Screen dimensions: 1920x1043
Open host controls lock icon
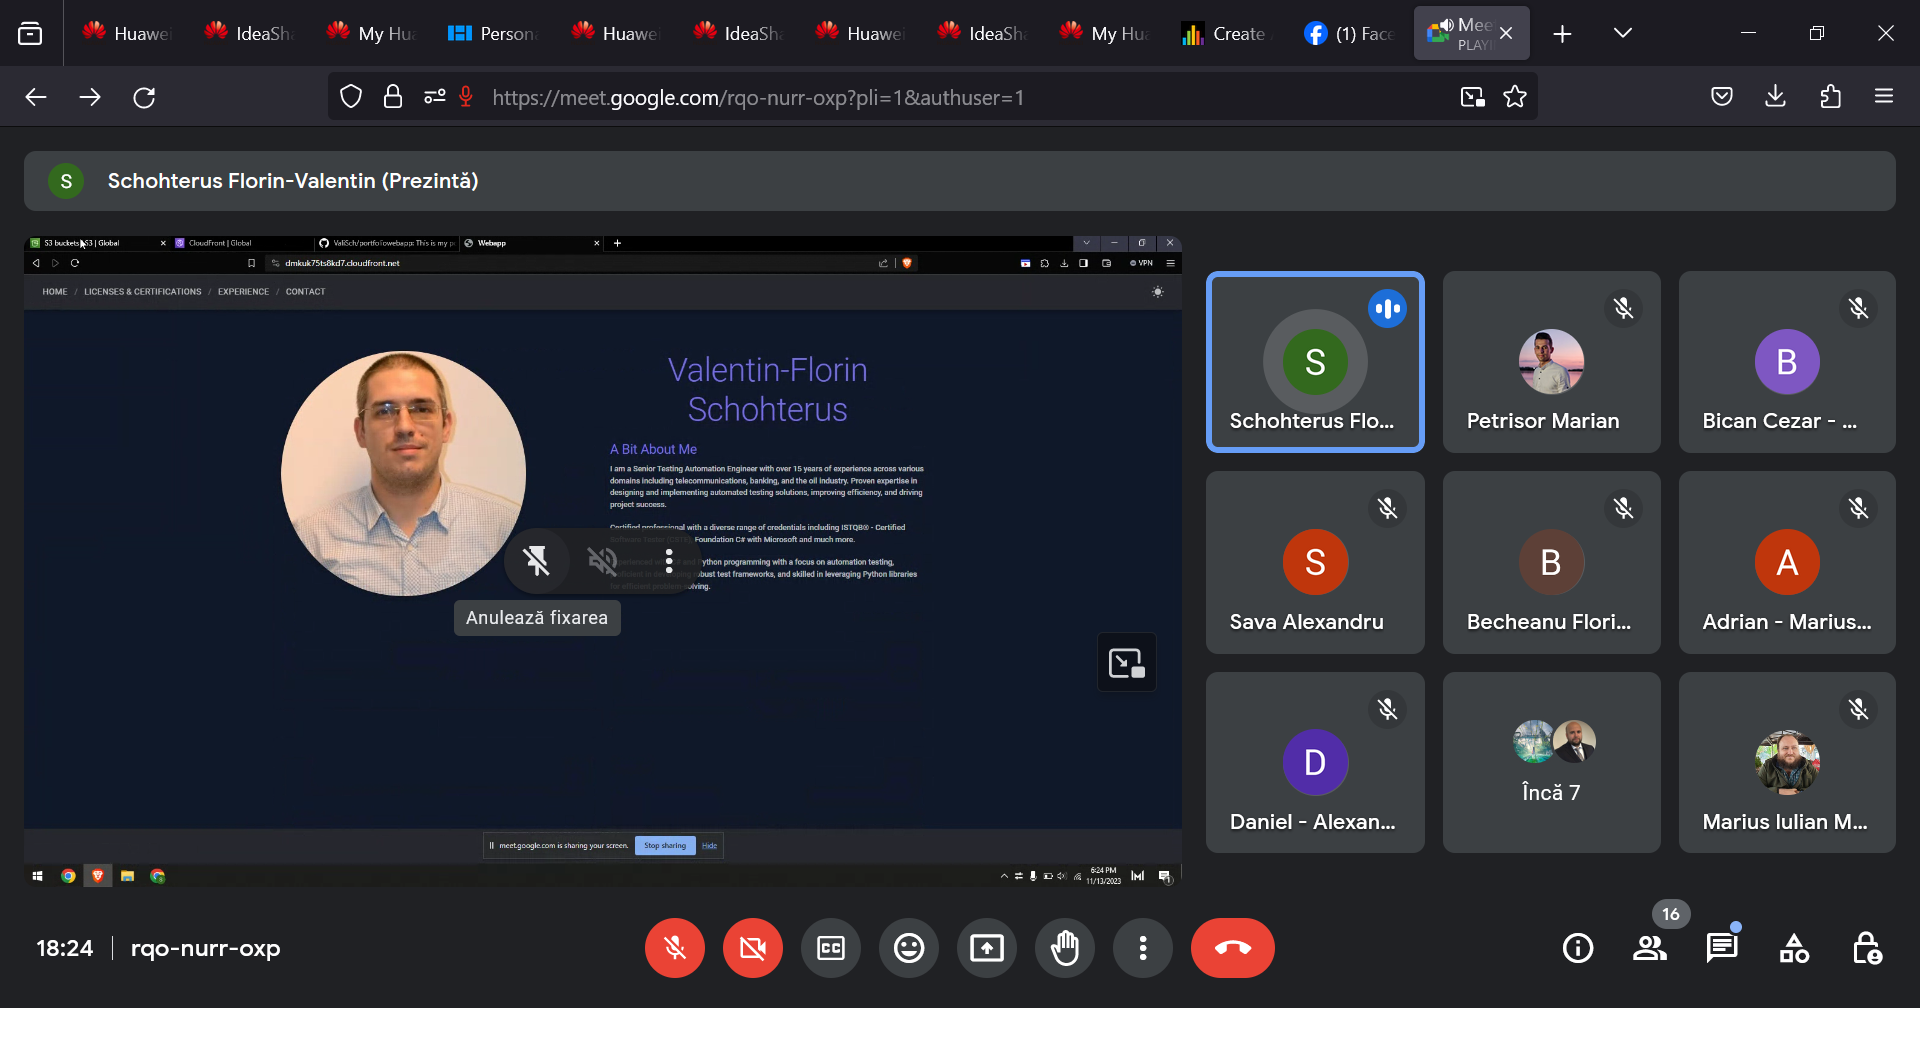coord(1866,948)
